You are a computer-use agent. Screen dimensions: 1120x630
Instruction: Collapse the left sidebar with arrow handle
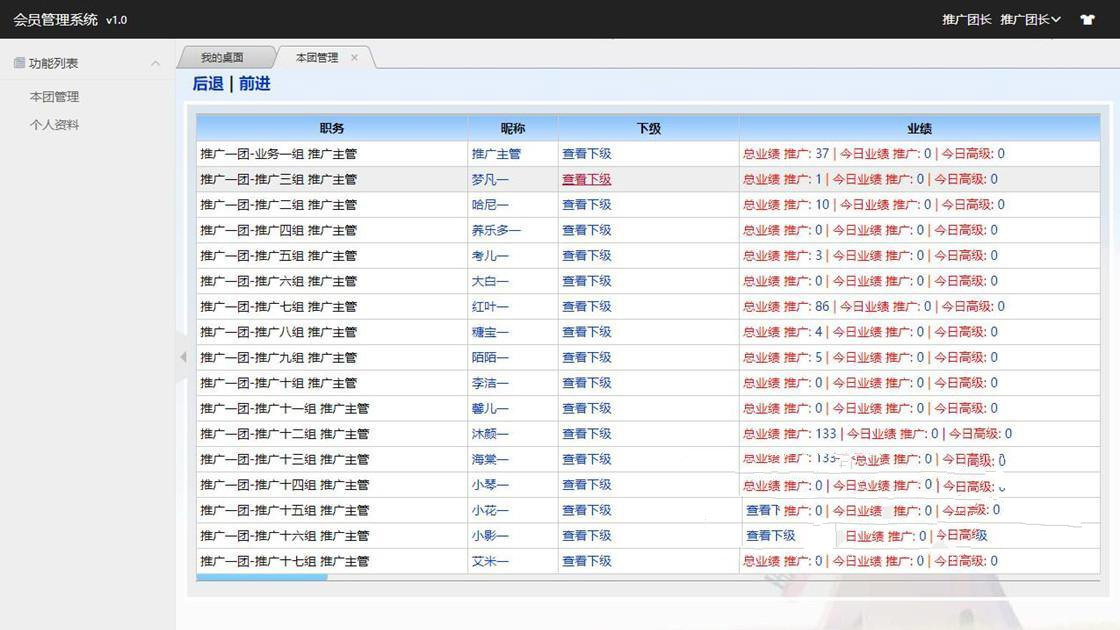[x=183, y=356]
